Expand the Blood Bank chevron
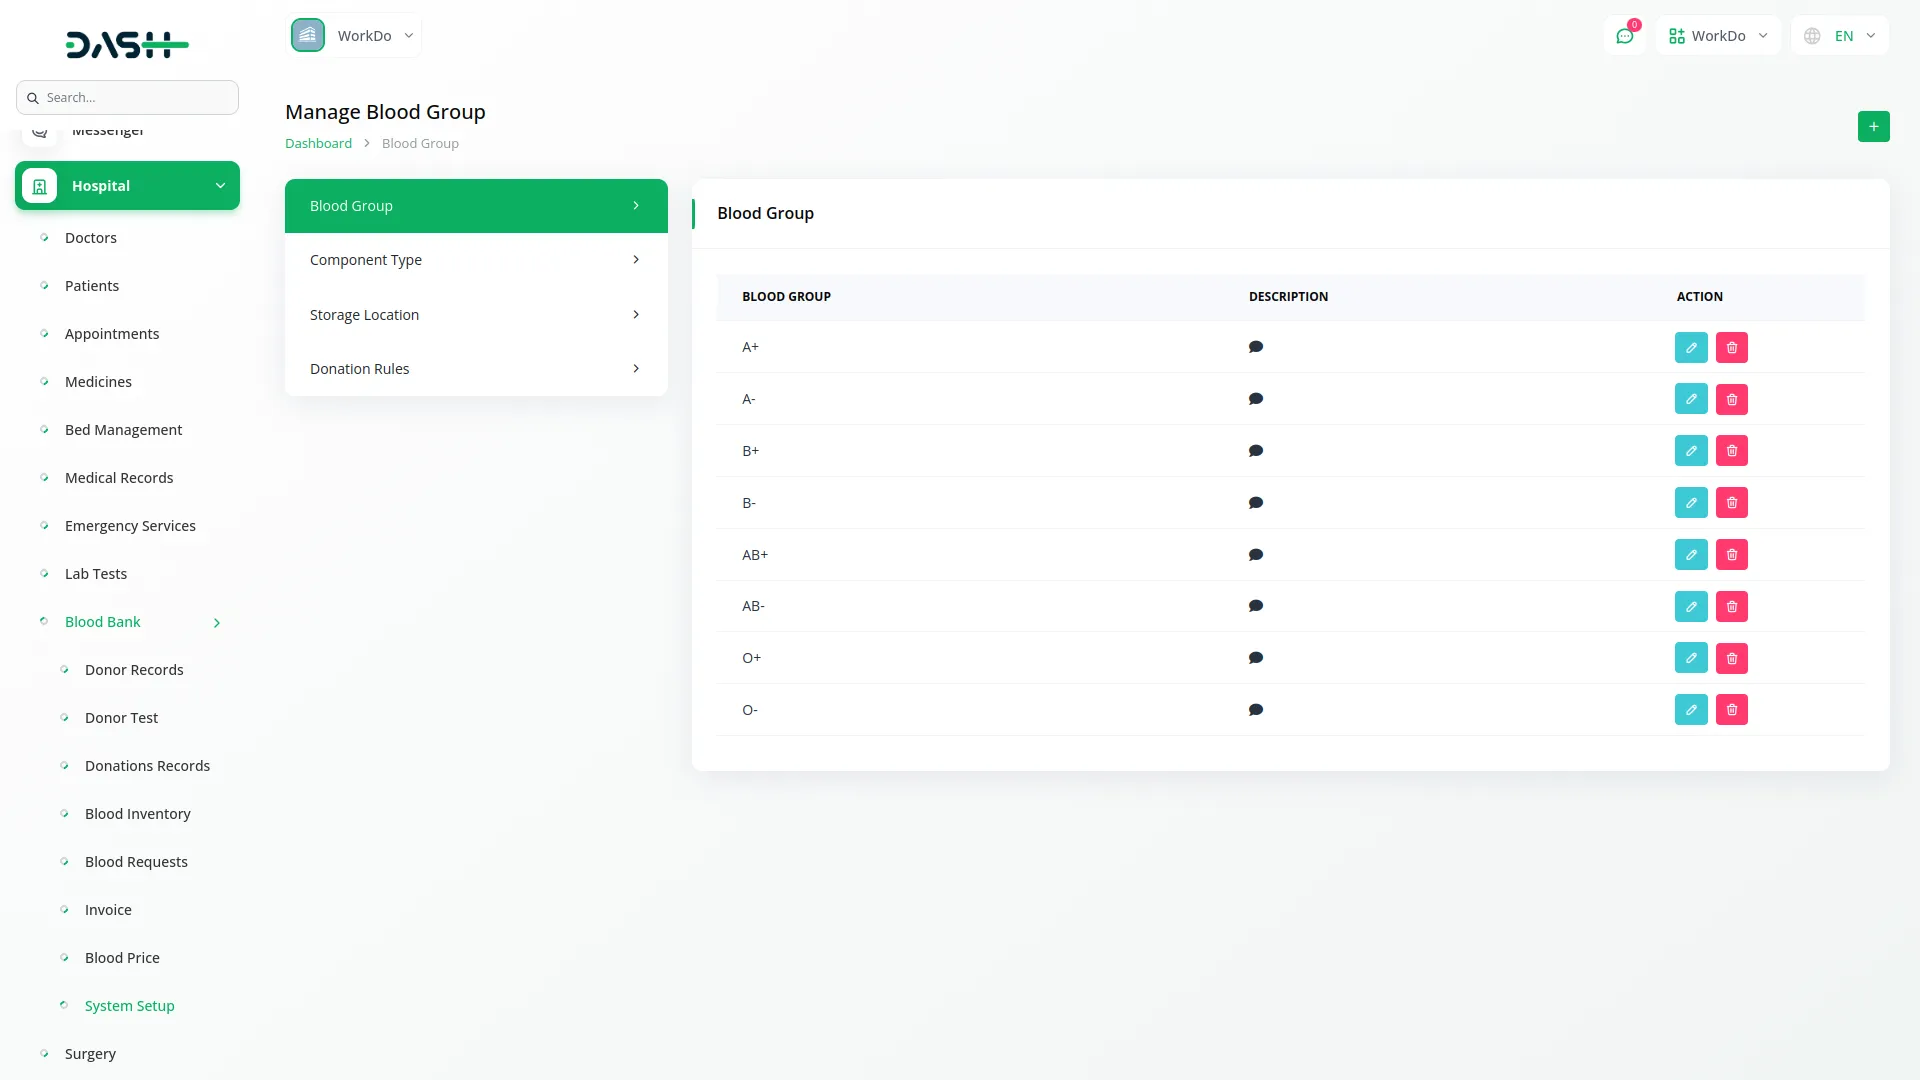The height and width of the screenshot is (1080, 1920). point(217,623)
